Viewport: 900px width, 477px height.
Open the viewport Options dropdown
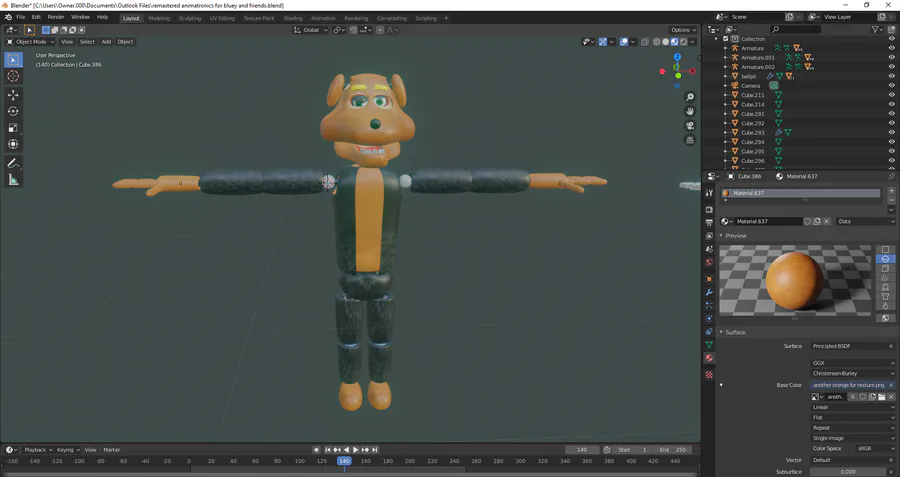point(683,30)
